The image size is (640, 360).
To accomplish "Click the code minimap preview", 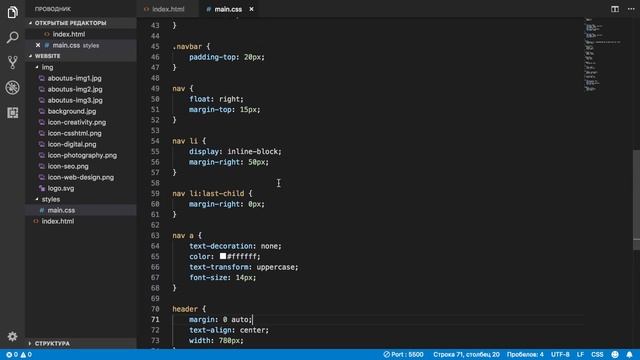I will coord(603,54).
